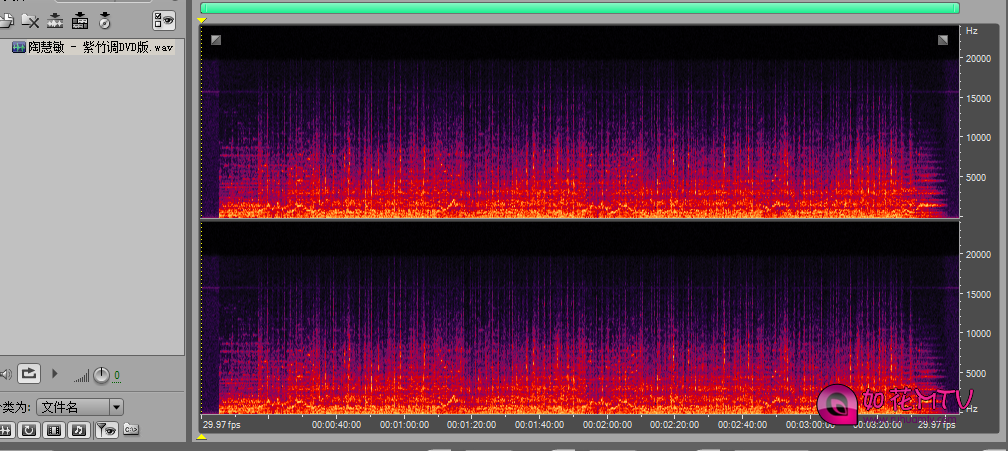The height and width of the screenshot is (451, 1008).
Task: Toggle the file panel show-options eye button
Action: pos(164,21)
